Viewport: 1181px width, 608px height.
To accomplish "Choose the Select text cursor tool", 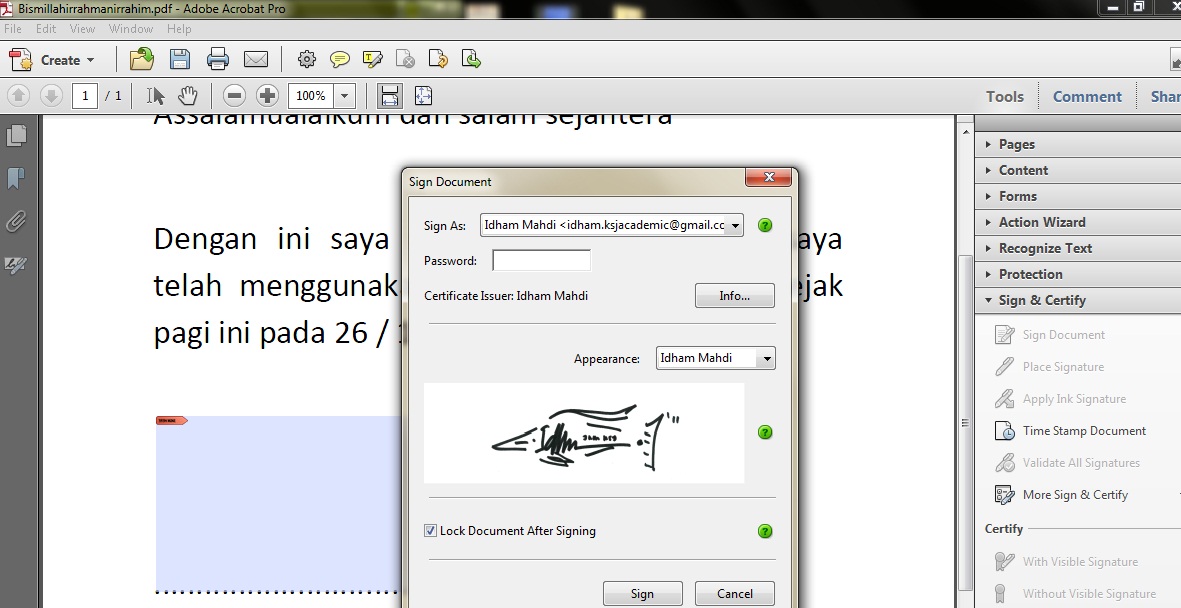I will [x=156, y=96].
